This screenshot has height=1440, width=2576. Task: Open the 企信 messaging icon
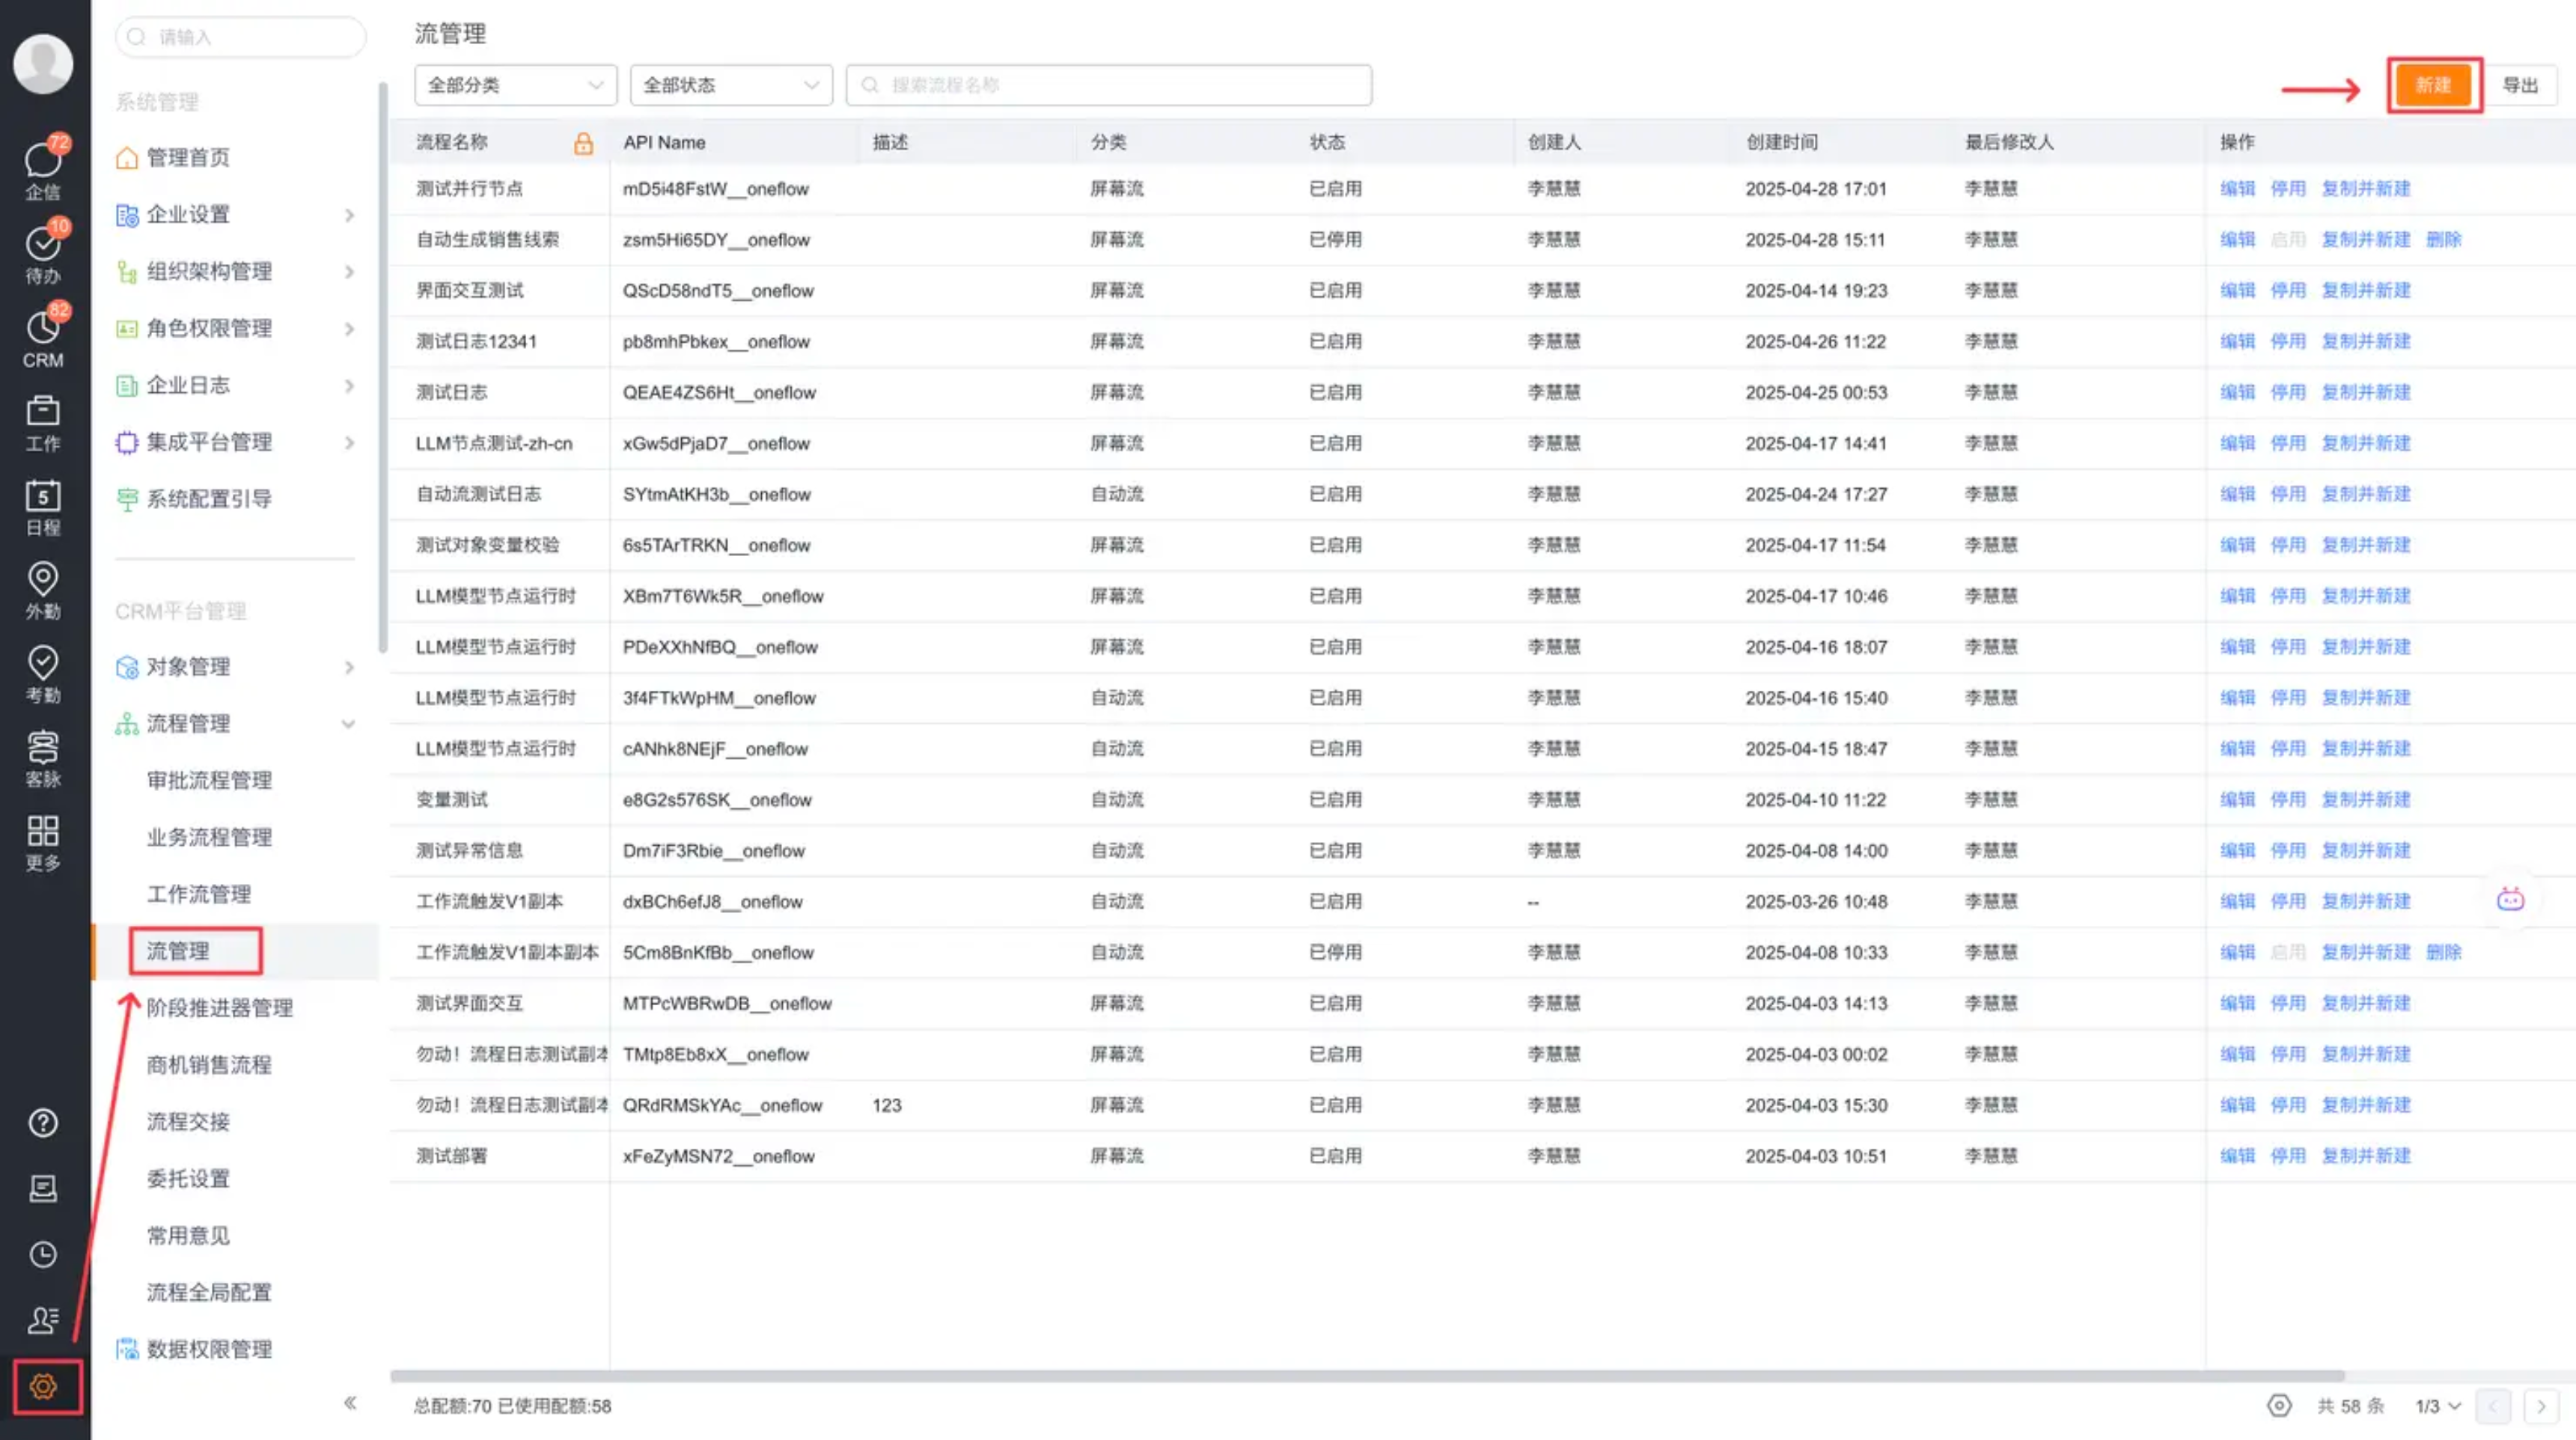pos(43,161)
